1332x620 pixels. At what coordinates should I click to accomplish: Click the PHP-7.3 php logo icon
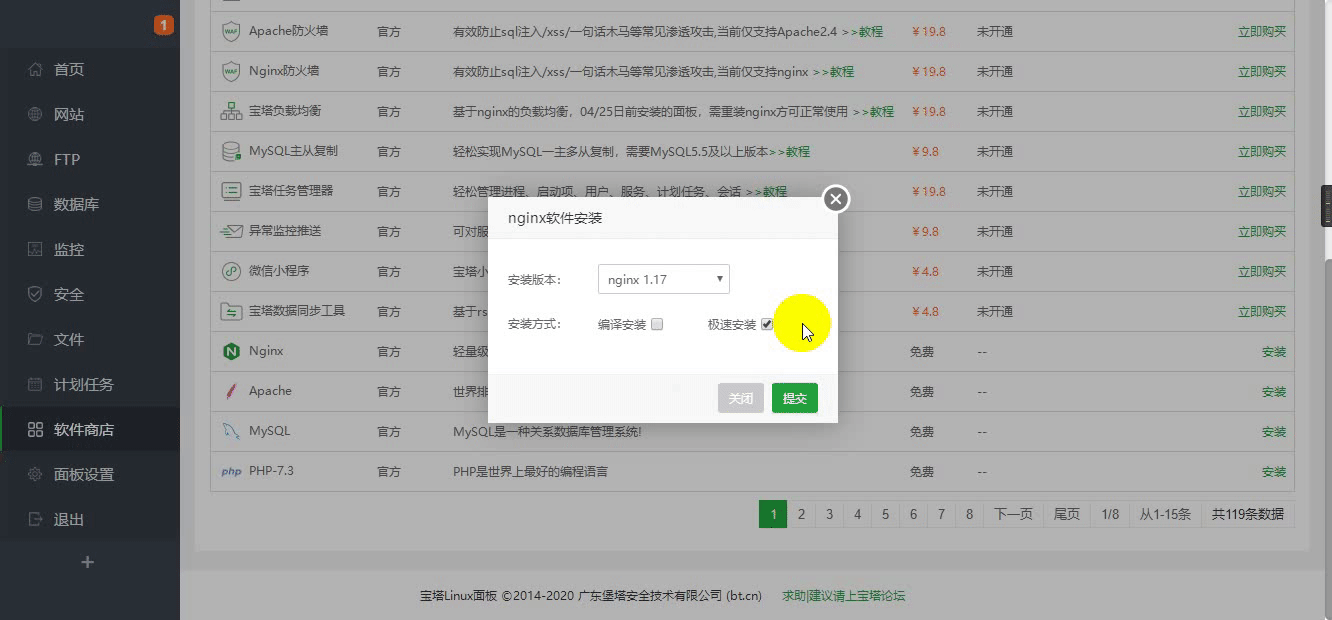point(231,472)
